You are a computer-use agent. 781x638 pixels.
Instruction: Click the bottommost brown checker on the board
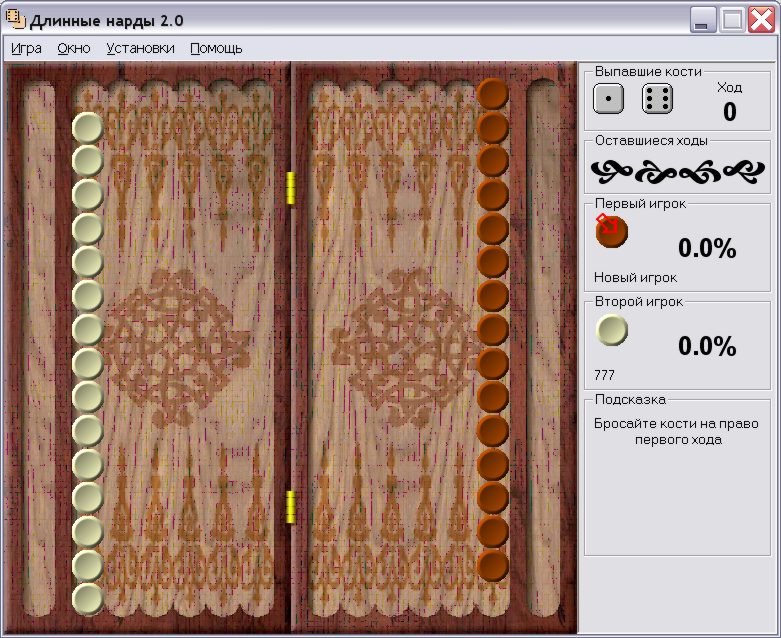(493, 565)
